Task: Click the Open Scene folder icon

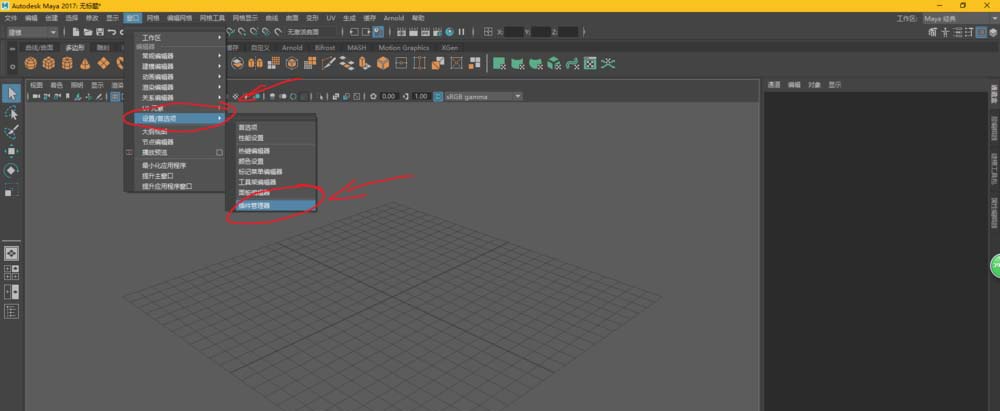Action: coord(88,32)
